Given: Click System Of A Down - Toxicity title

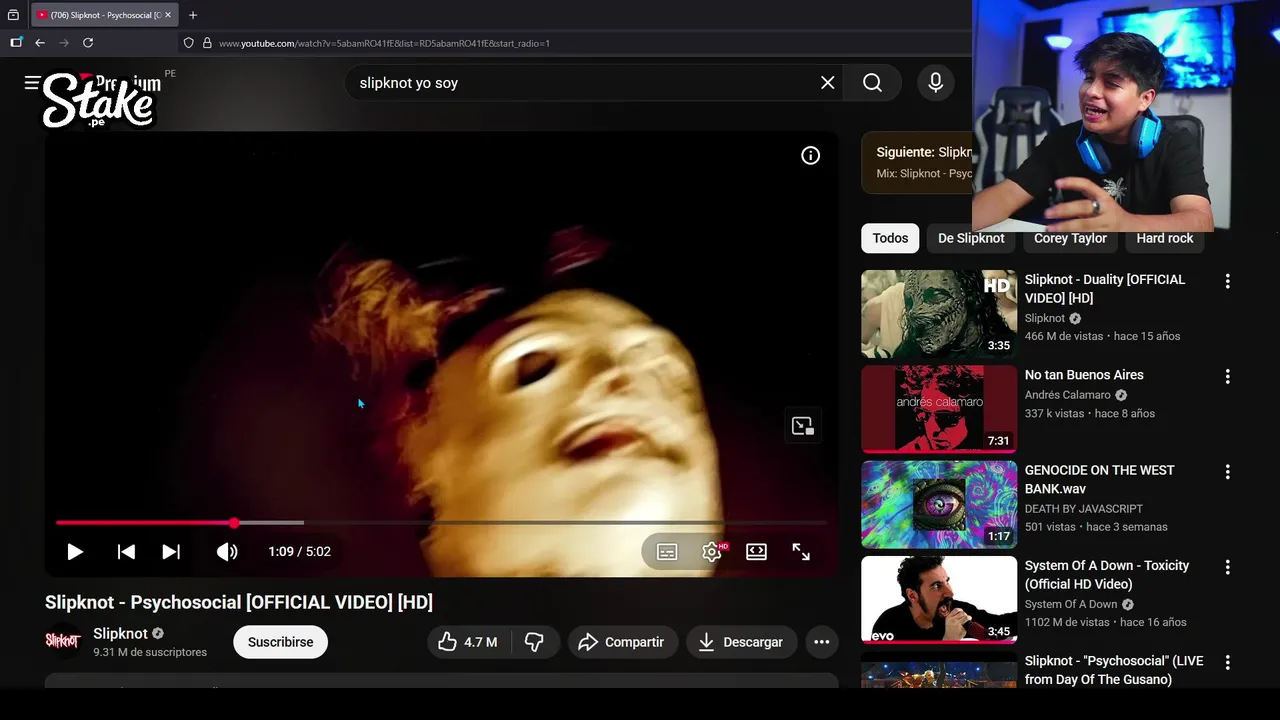Looking at the screenshot, I should click(x=1107, y=575).
